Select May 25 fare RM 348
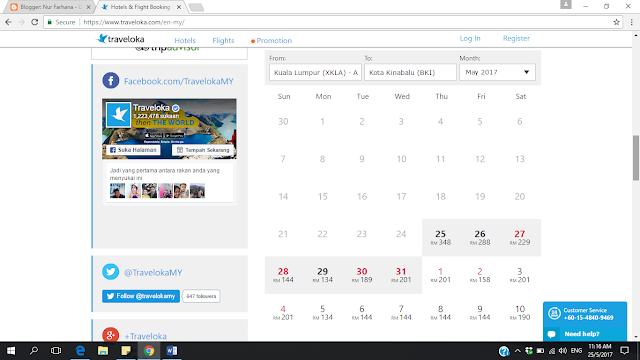The image size is (640, 360). pyautogui.click(x=441, y=238)
